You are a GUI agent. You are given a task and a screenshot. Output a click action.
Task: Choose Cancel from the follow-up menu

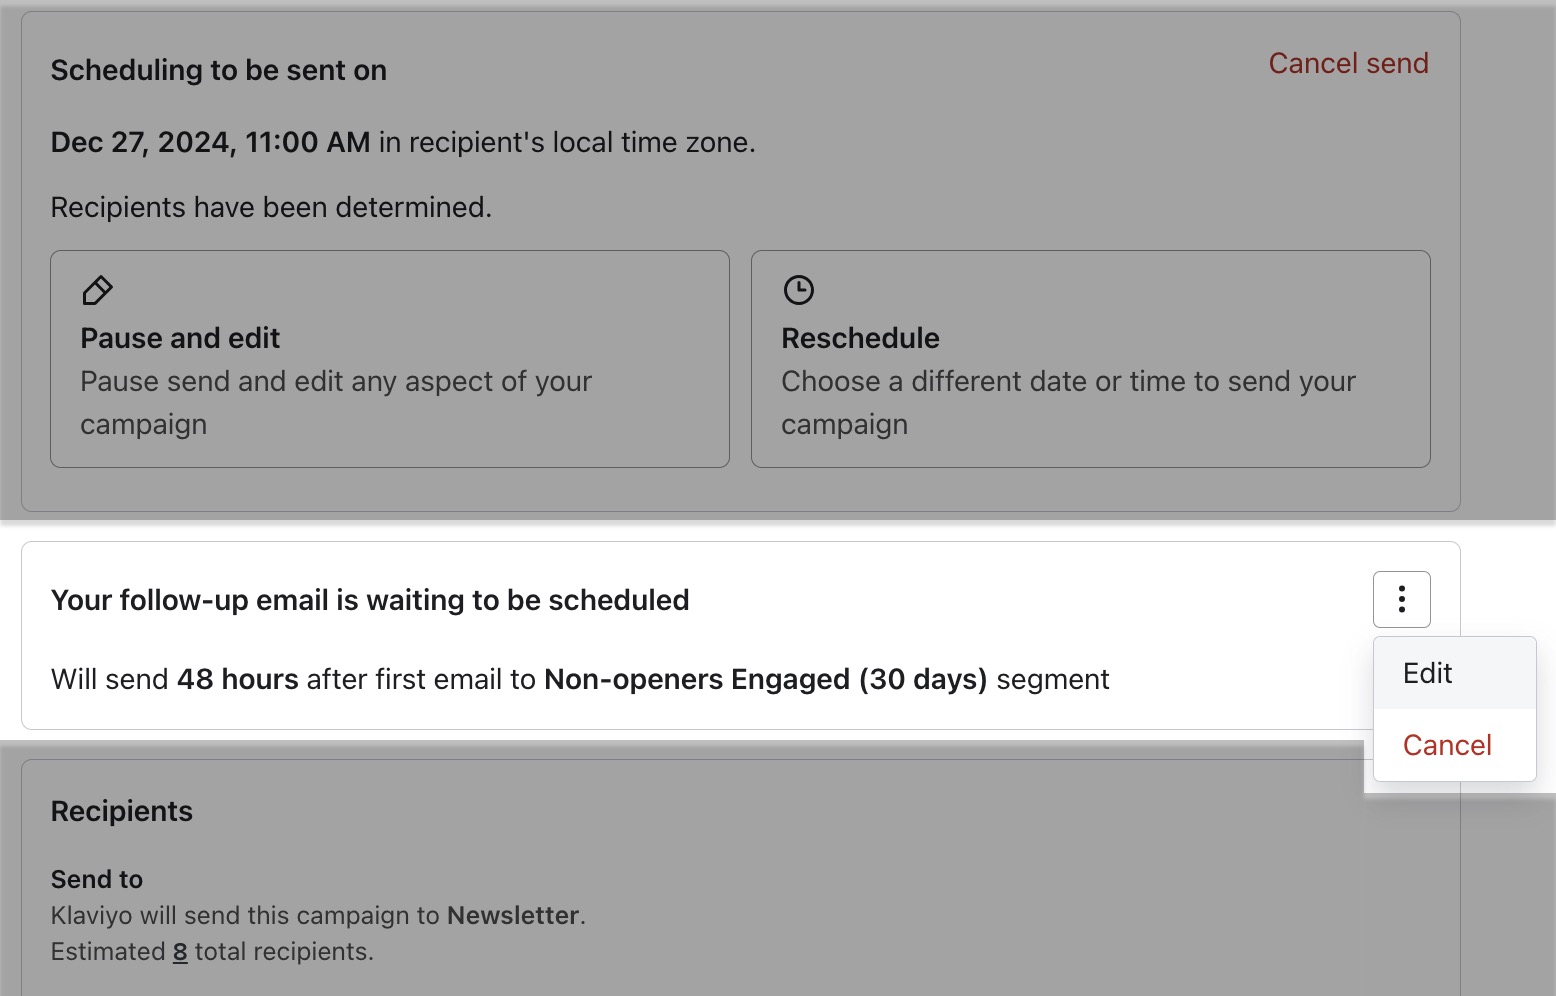point(1447,745)
